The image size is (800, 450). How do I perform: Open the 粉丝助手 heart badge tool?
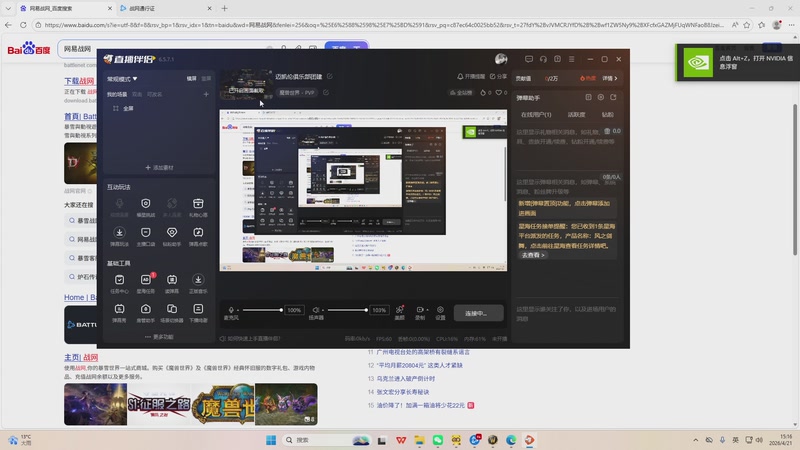(172, 233)
